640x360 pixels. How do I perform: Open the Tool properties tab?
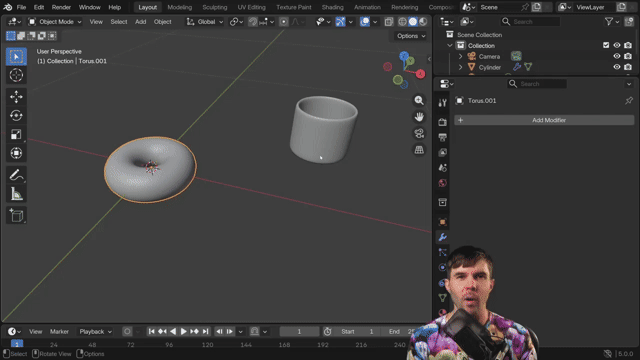click(442, 103)
